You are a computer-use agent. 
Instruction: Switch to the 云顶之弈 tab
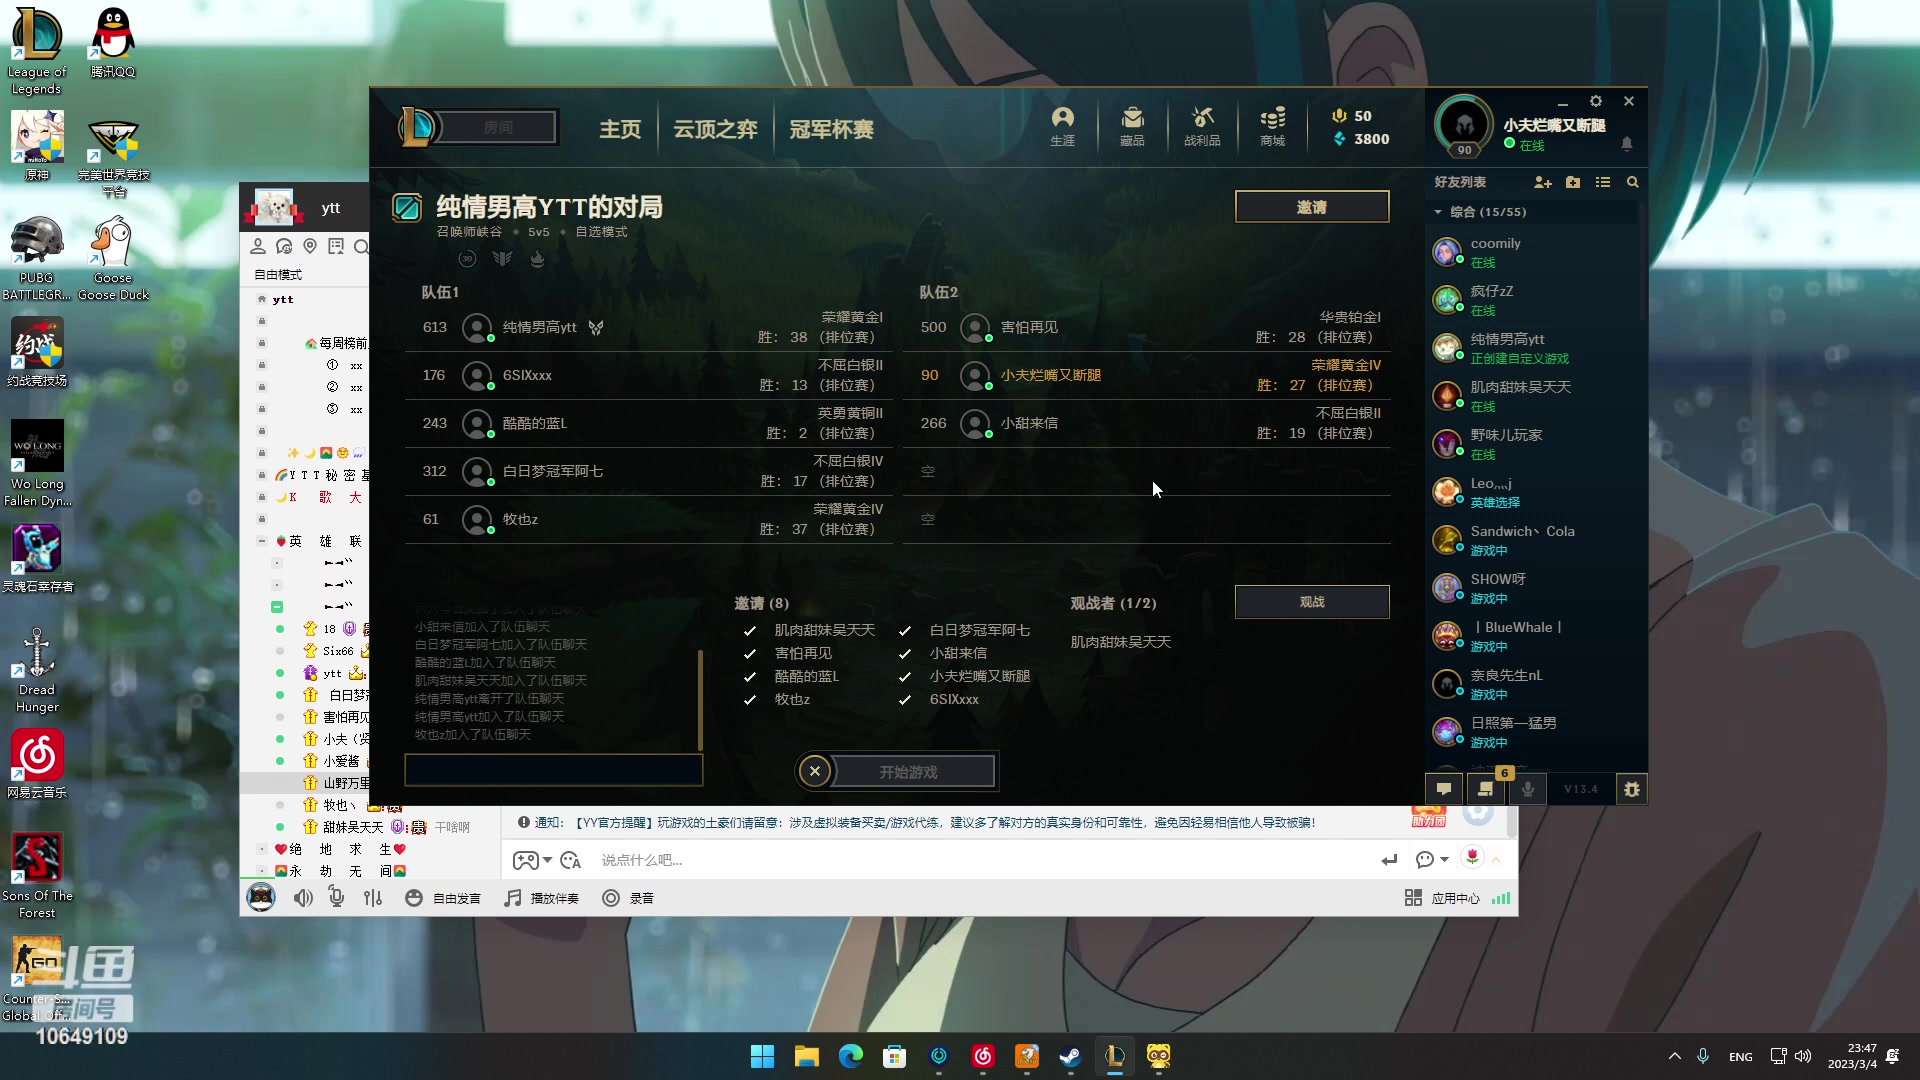[x=715, y=129]
